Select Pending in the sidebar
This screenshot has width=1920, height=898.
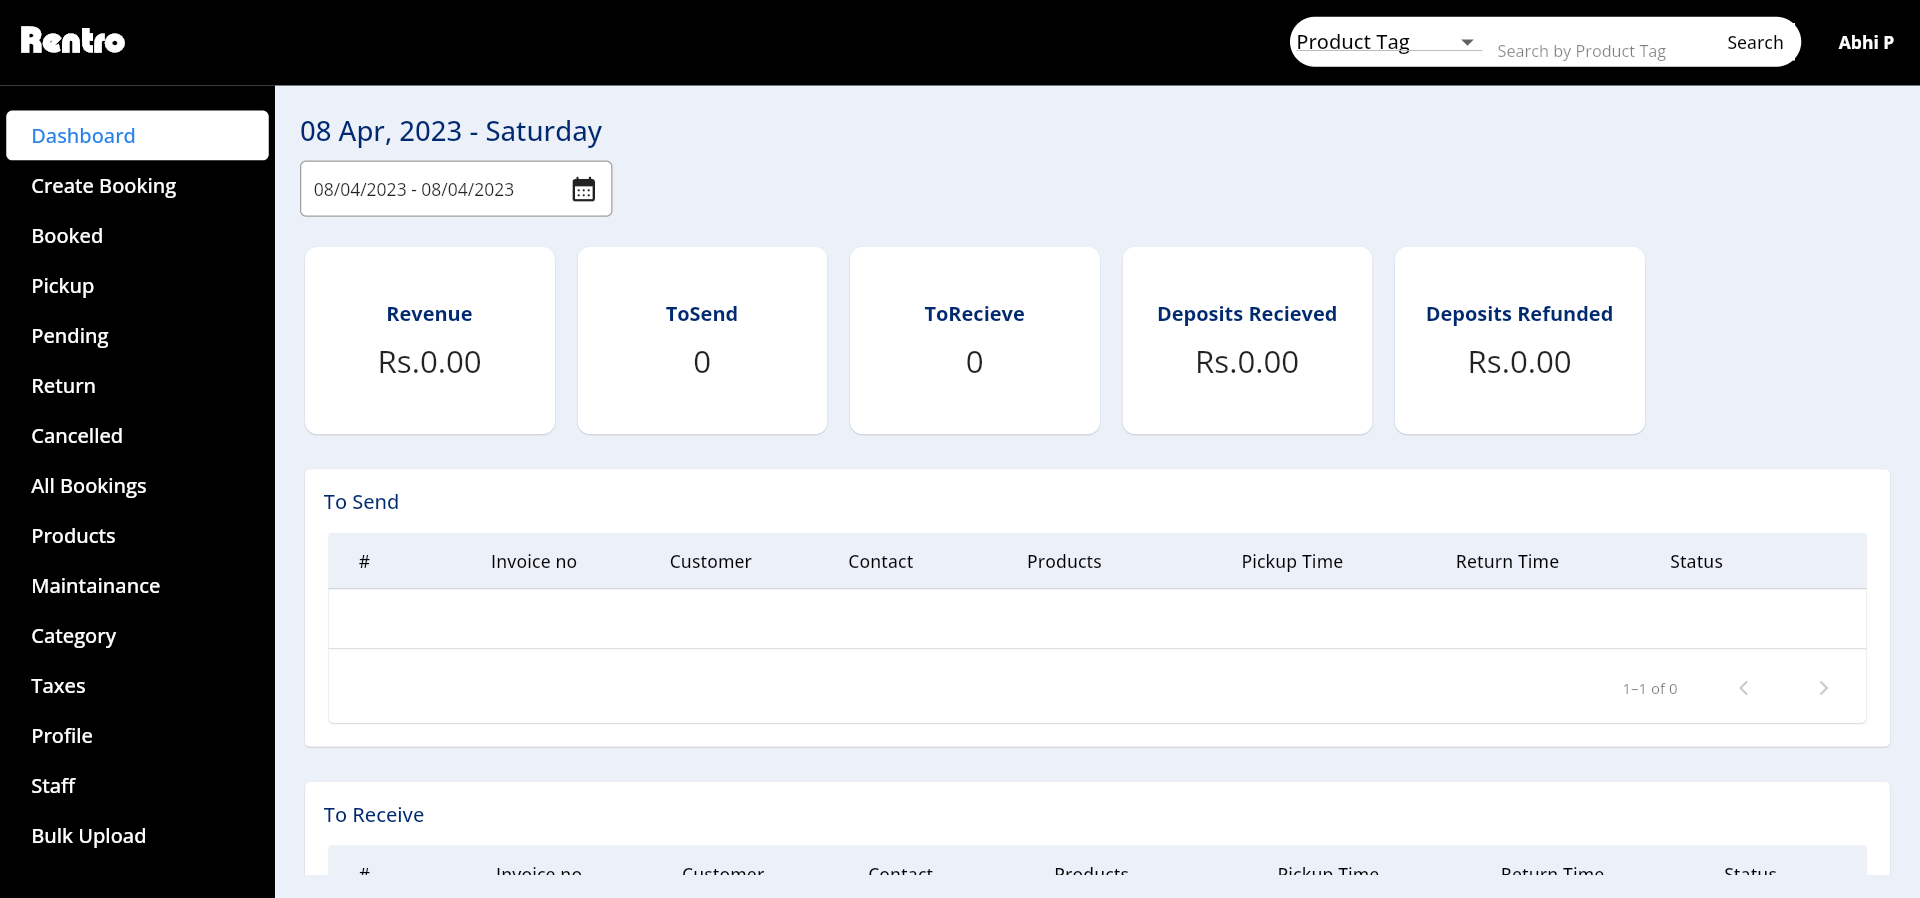[69, 336]
